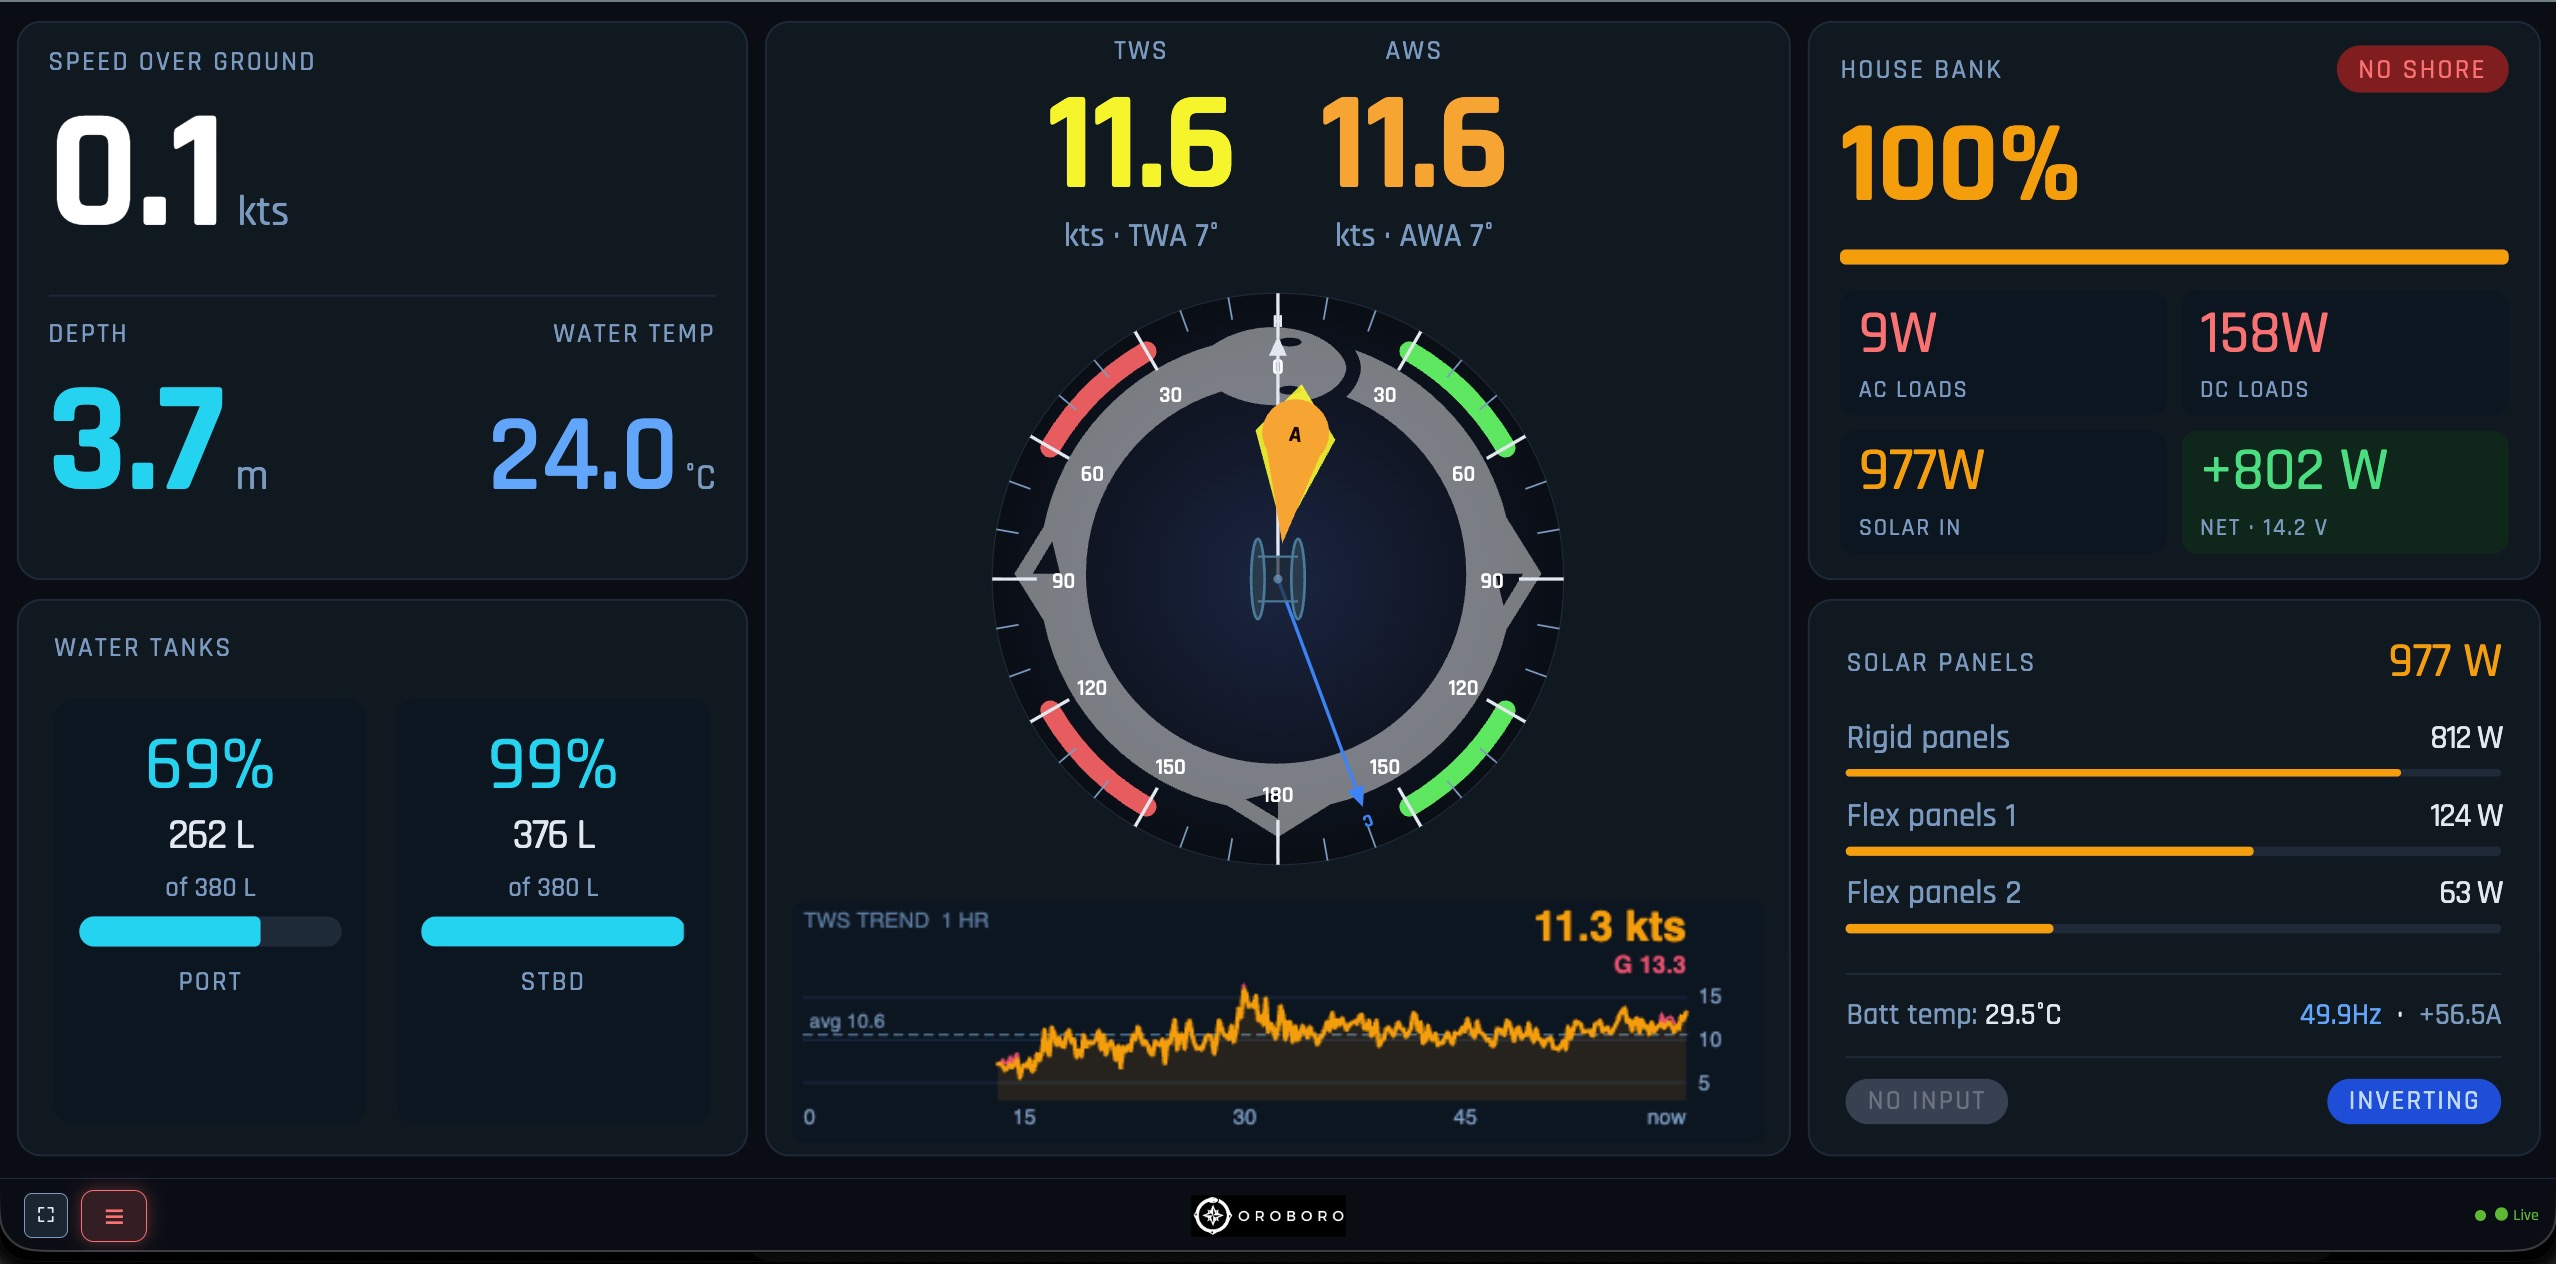Click the kts · TWA 7° label
Screen dimensions: 2556x1264
[1141, 236]
